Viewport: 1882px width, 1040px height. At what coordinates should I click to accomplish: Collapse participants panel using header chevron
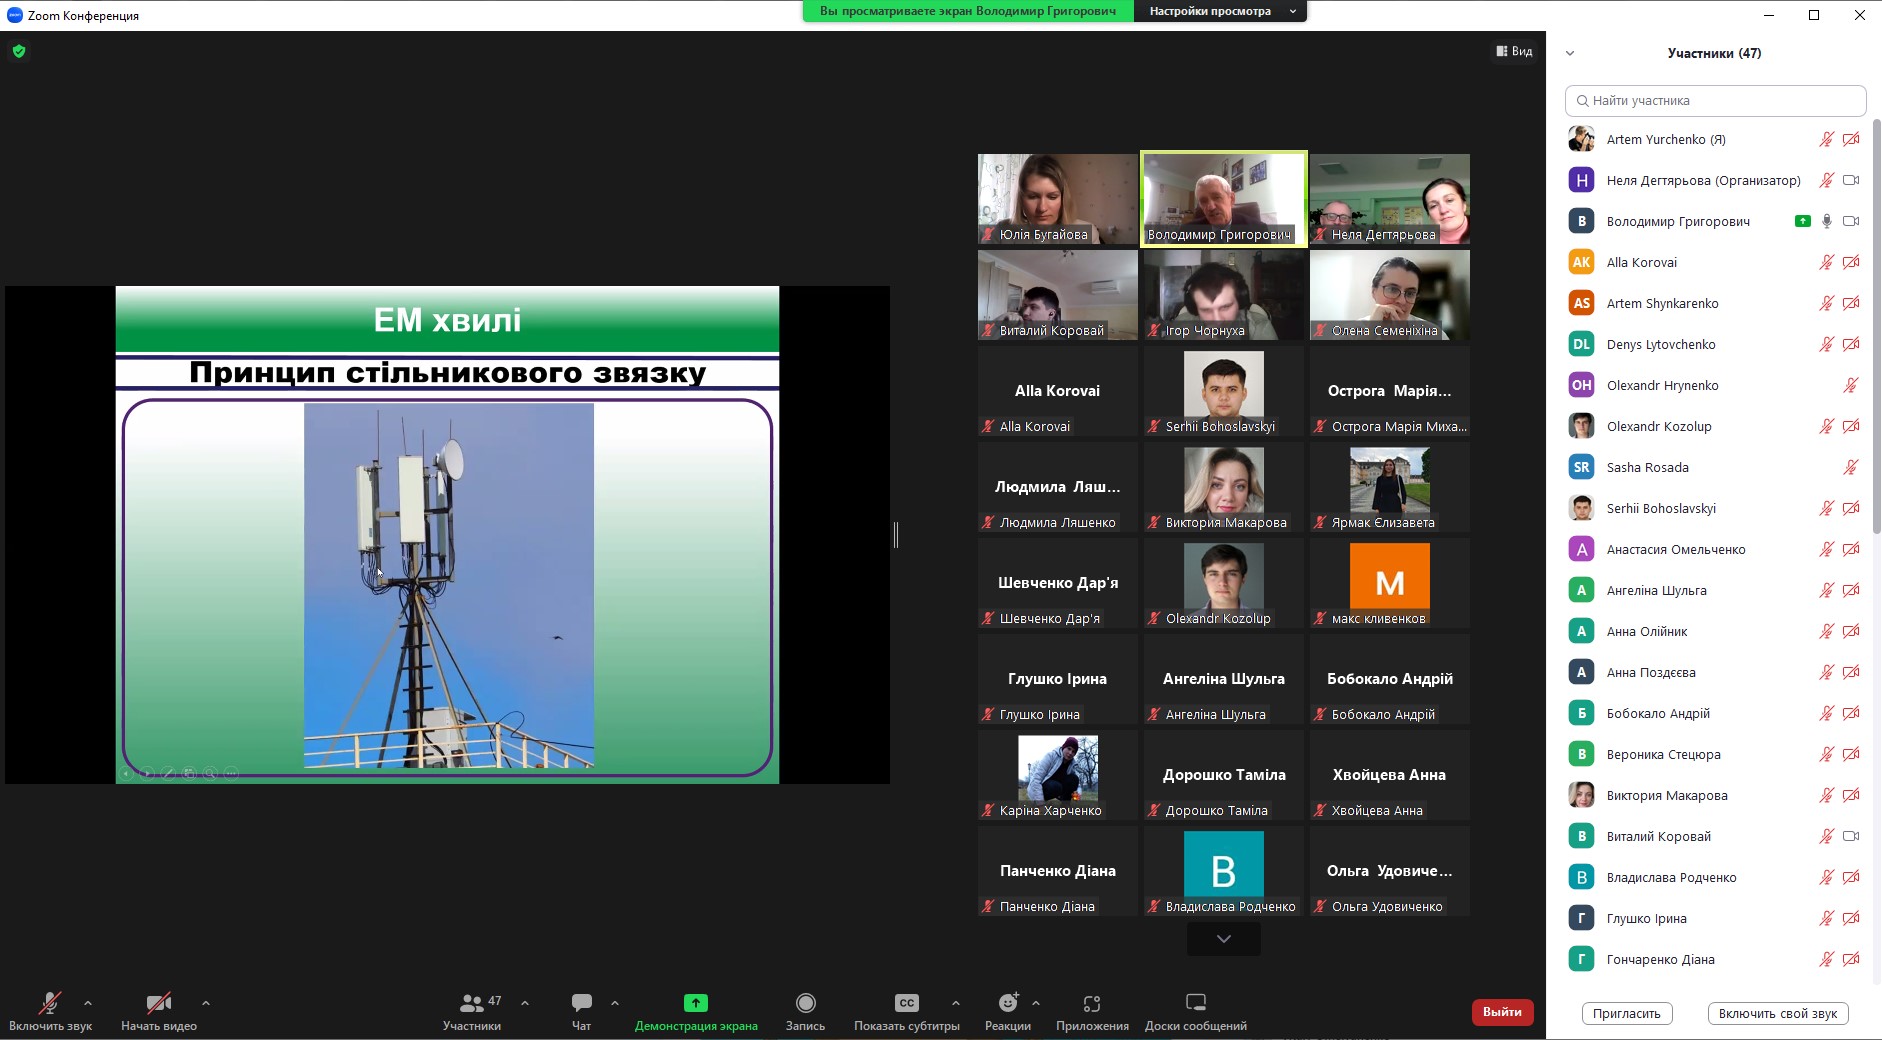click(x=1570, y=54)
